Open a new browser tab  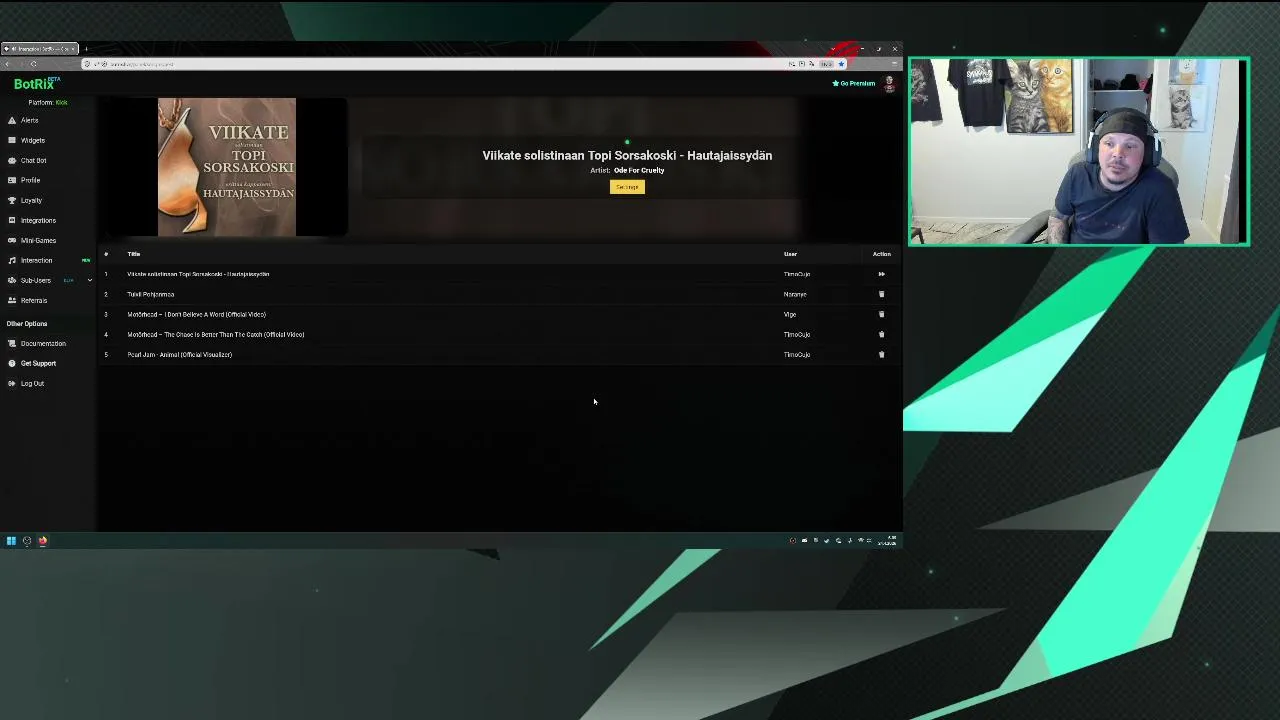(86, 48)
